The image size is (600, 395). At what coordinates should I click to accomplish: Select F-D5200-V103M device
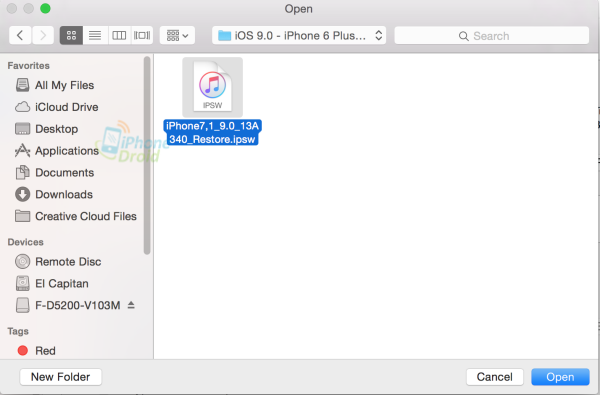(78, 305)
